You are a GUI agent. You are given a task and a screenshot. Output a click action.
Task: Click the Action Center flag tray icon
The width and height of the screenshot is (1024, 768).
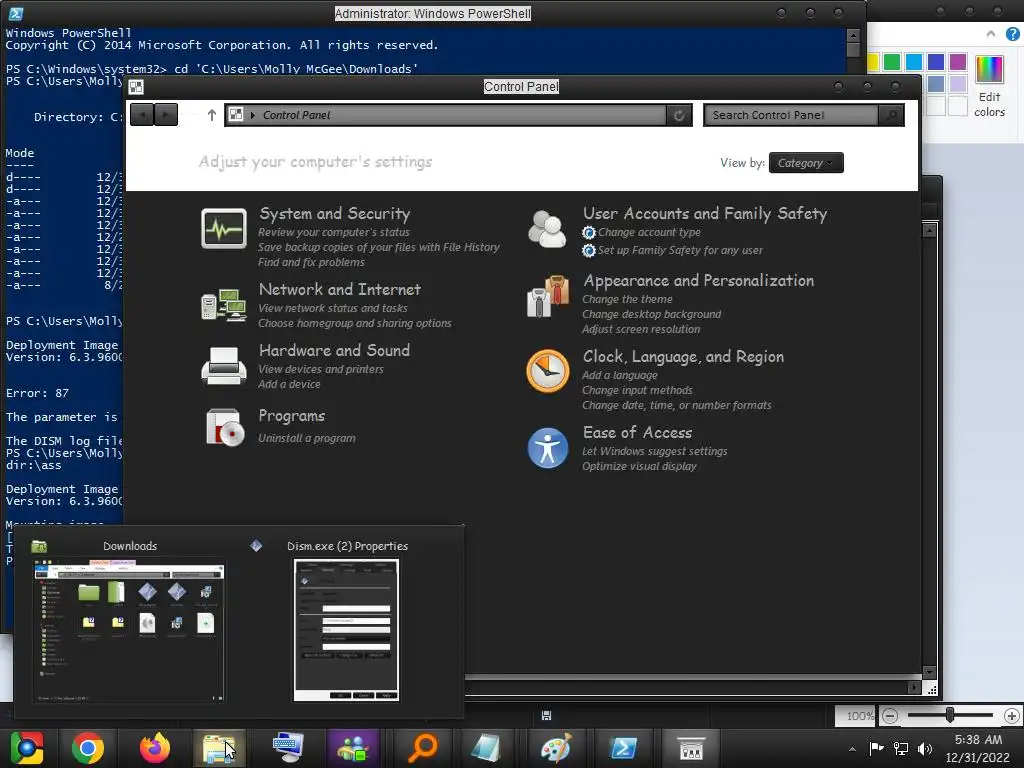[x=876, y=748]
